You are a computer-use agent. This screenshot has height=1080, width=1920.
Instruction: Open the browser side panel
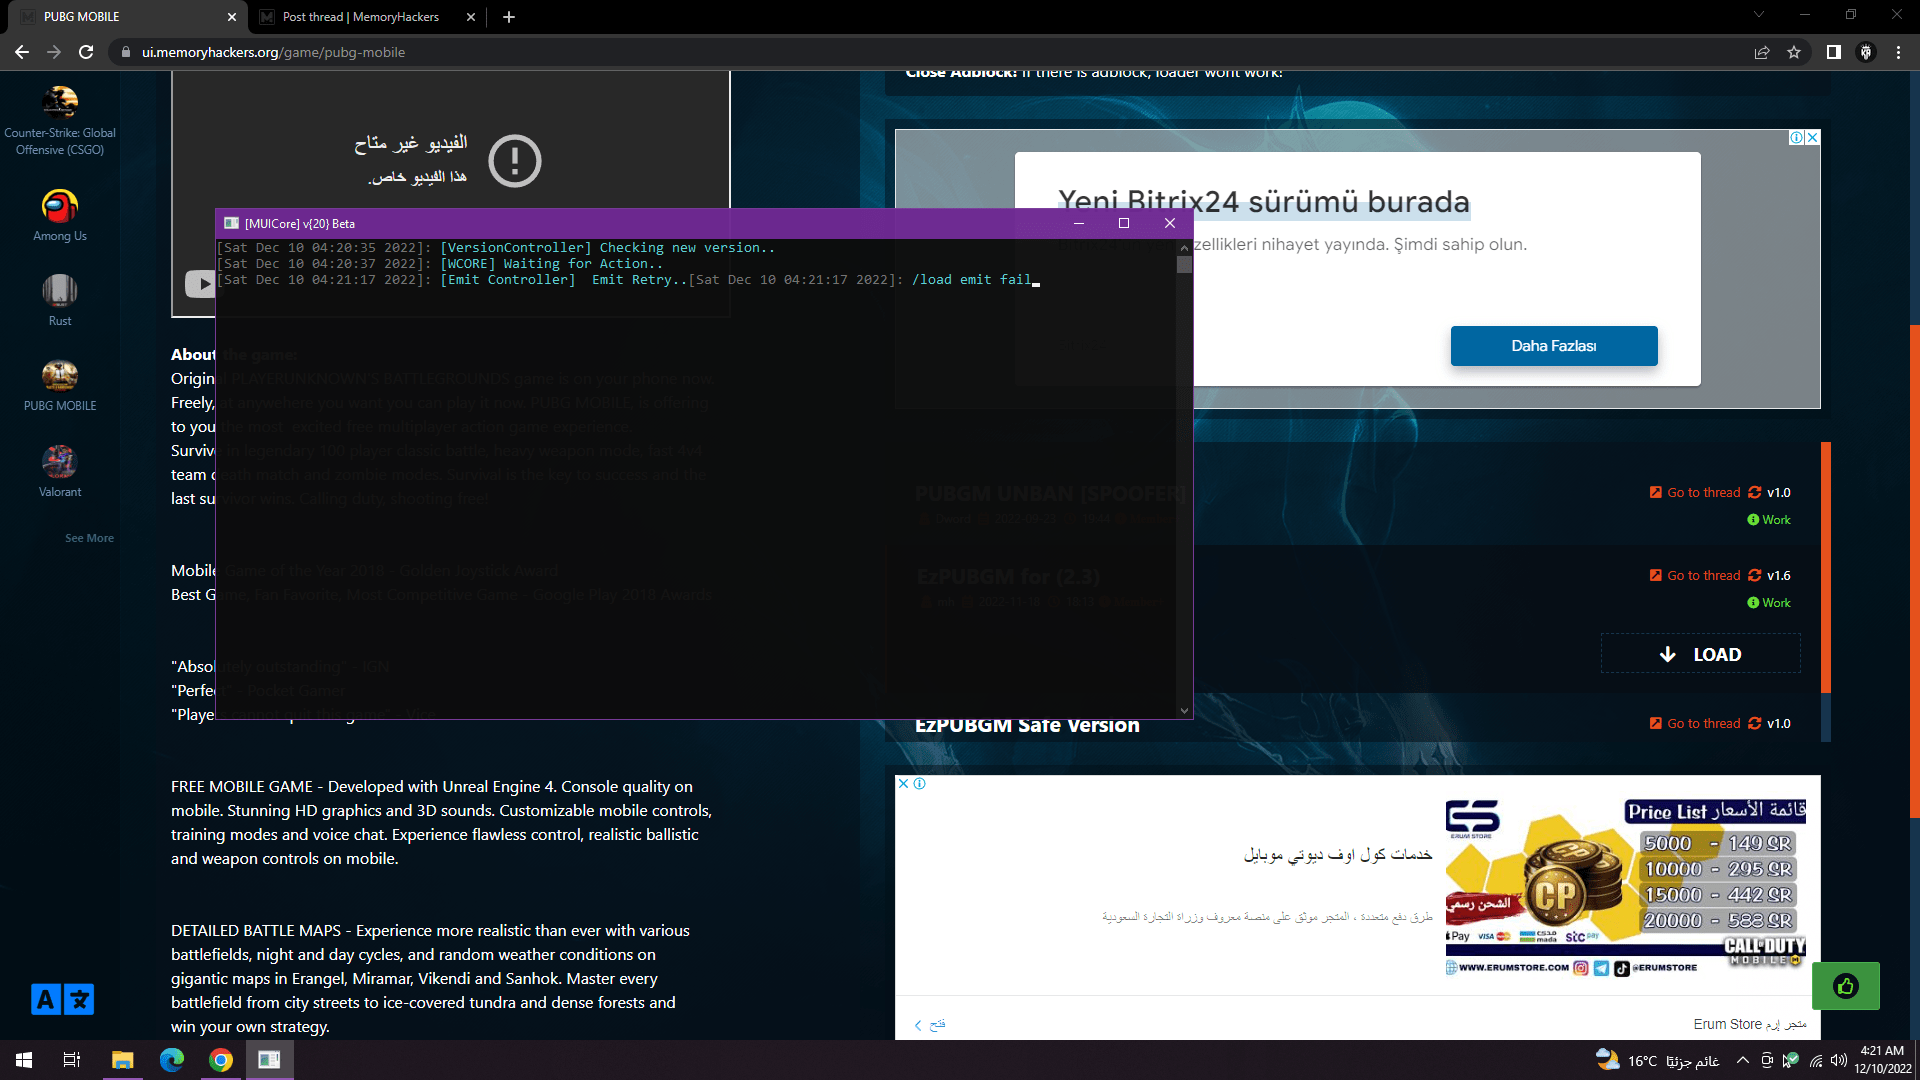(x=1834, y=52)
